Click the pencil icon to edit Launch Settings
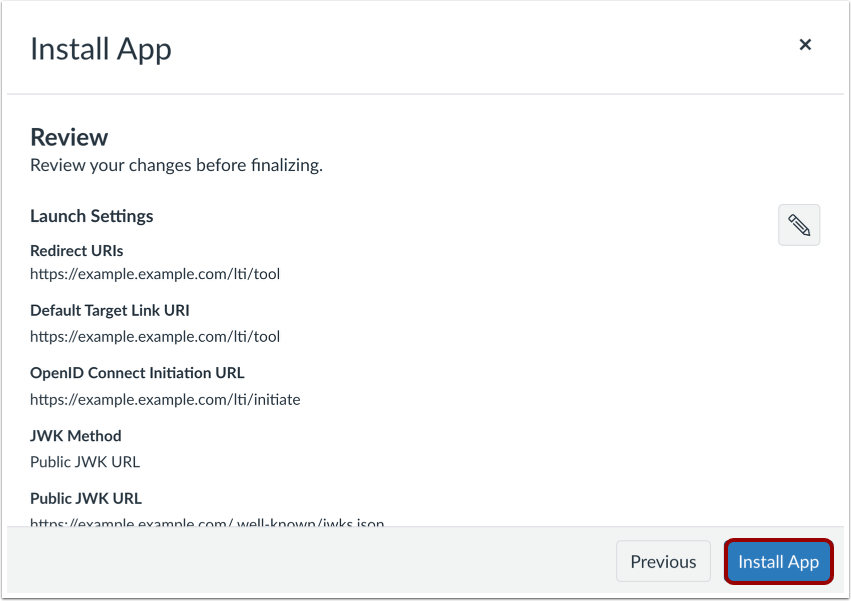The image size is (851, 601). pyautogui.click(x=798, y=224)
